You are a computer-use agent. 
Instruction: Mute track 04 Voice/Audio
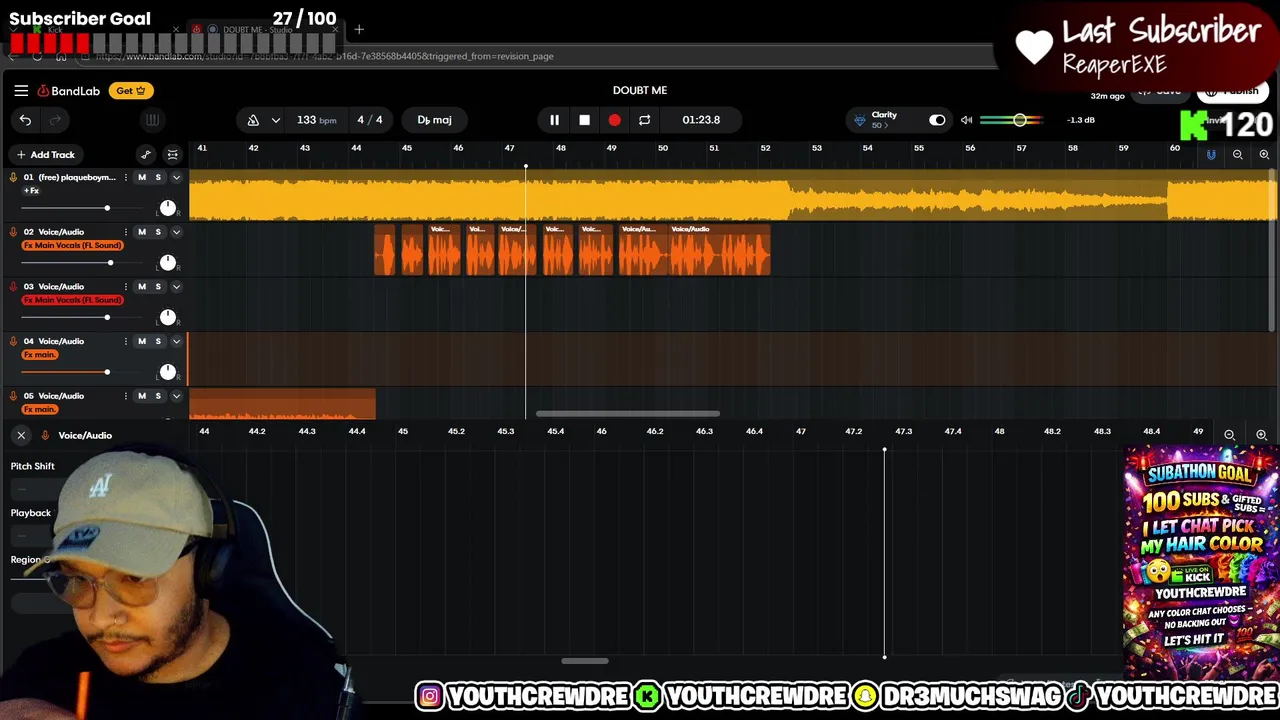[x=142, y=341]
